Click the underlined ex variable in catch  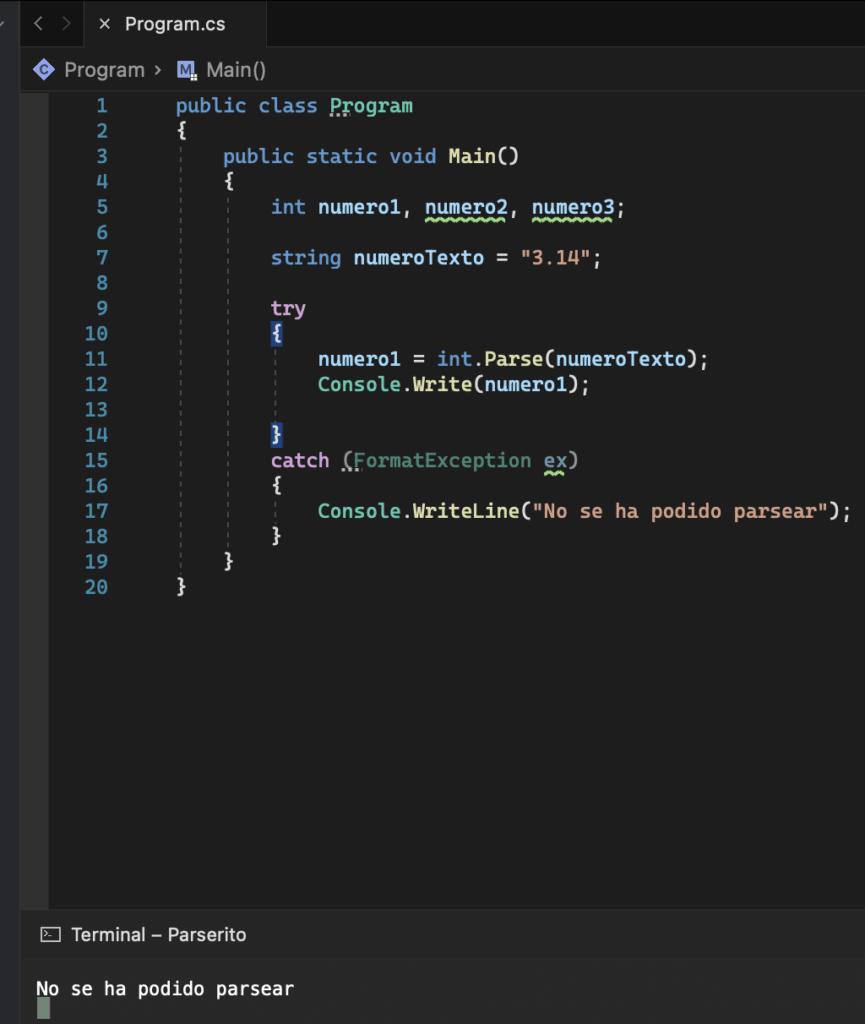(554, 460)
